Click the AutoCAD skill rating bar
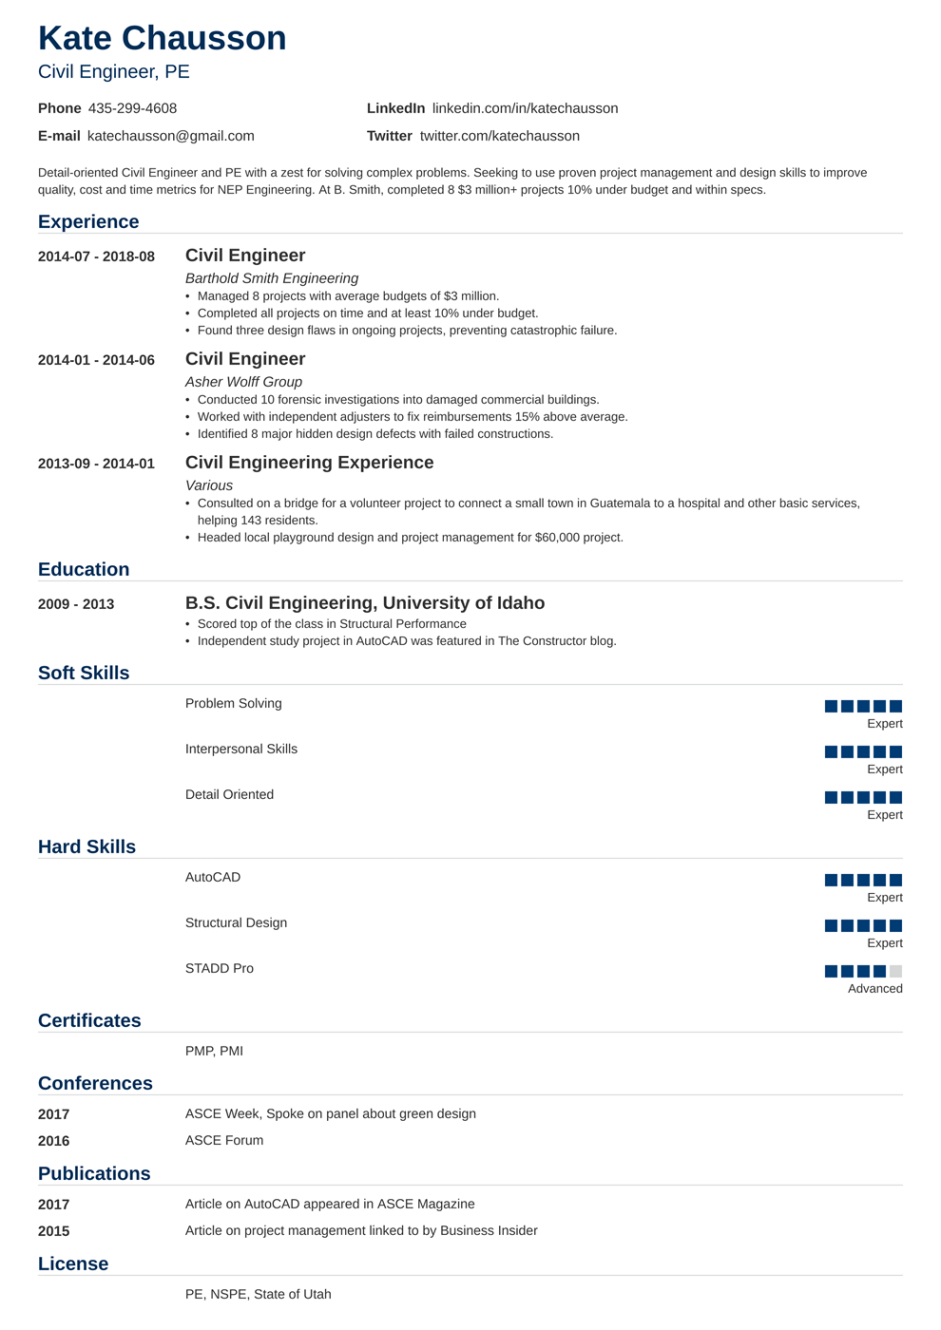The height and width of the screenshot is (1330, 941). coord(863,880)
